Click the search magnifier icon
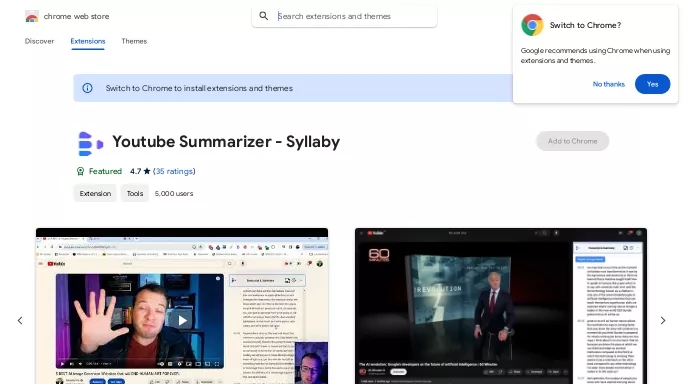The width and height of the screenshot is (683, 384). [x=264, y=16]
